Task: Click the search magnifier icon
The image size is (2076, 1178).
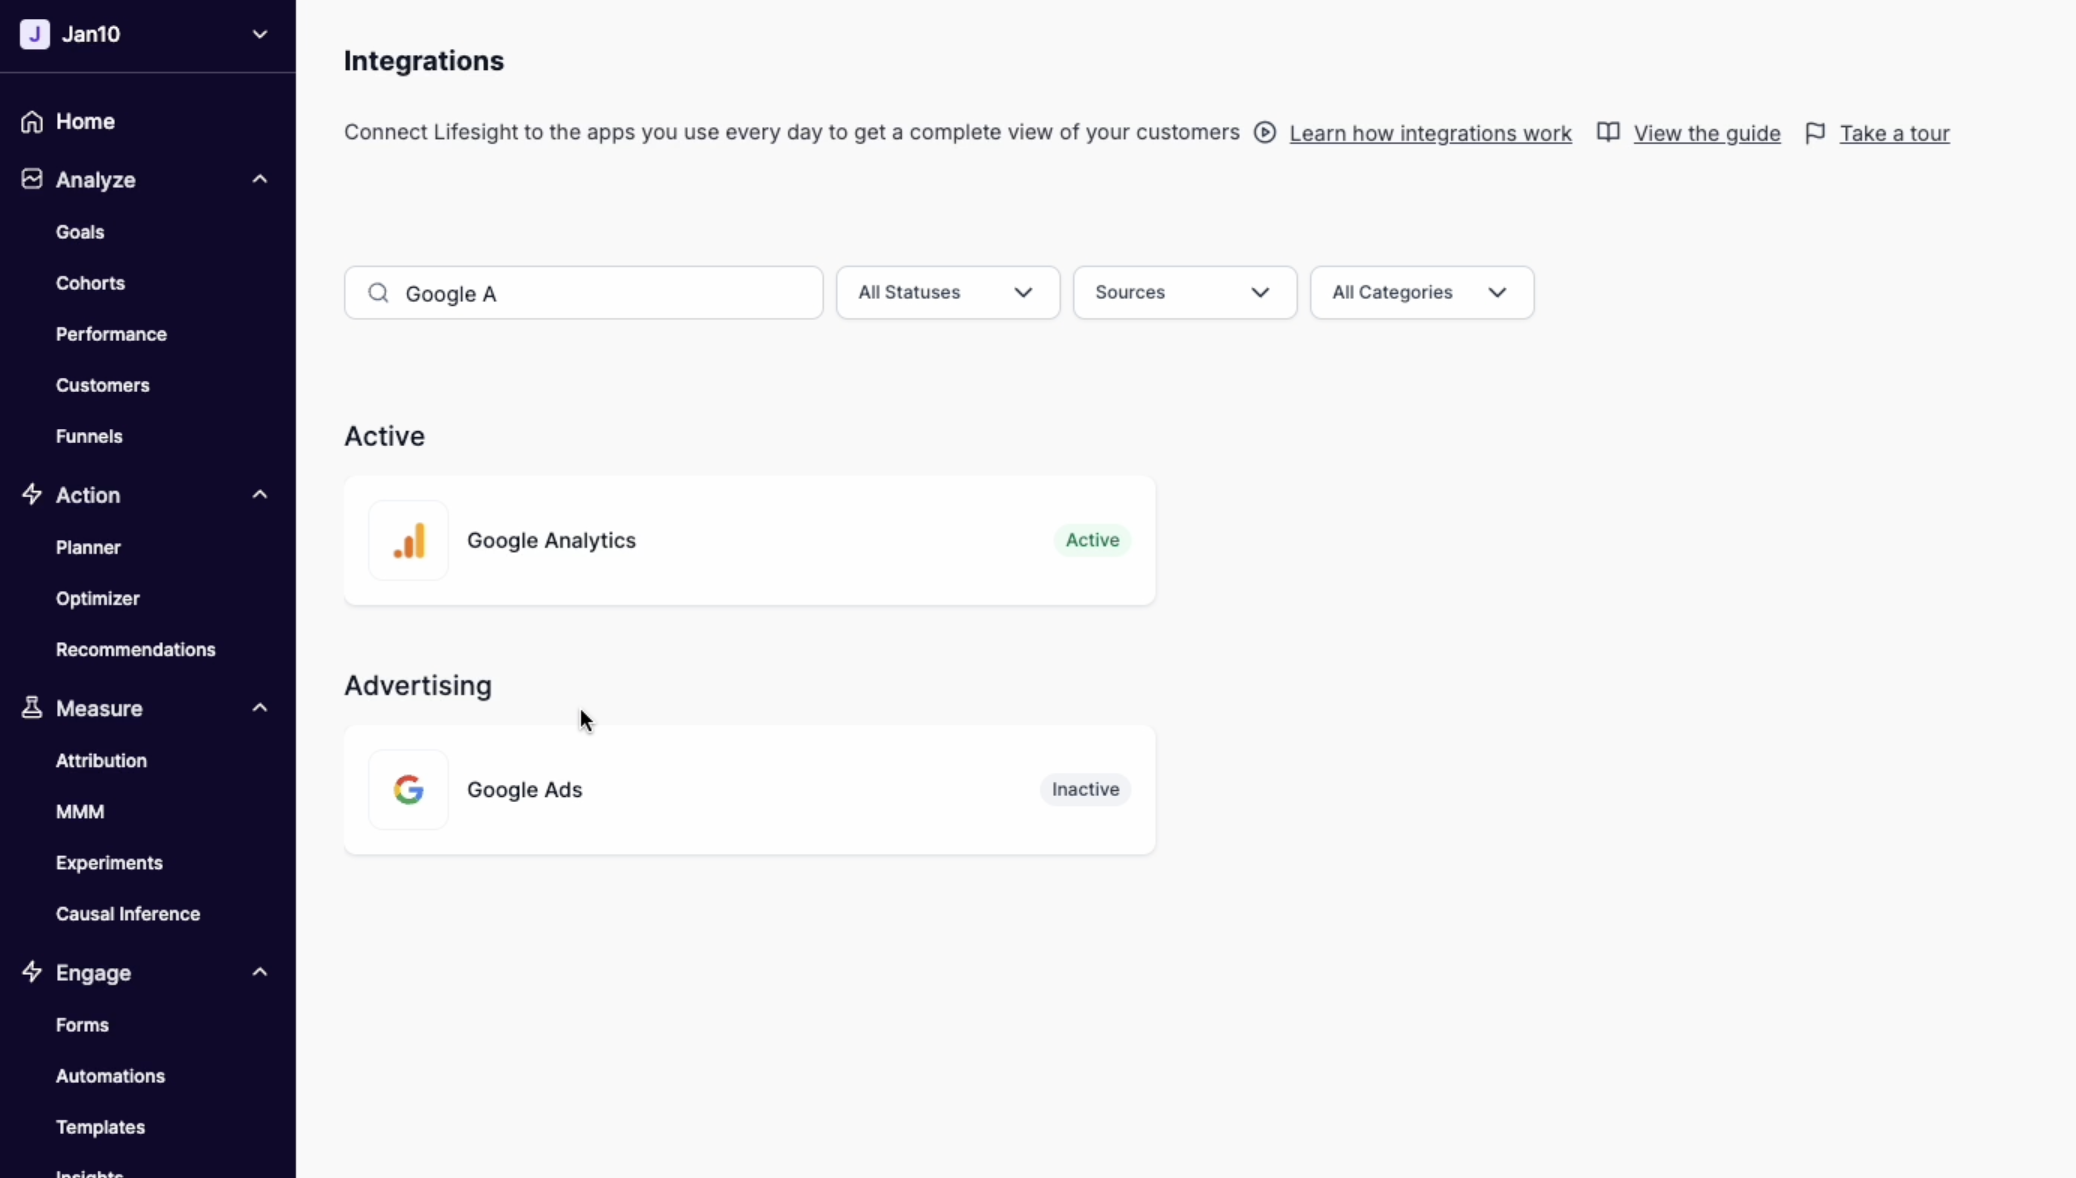Action: click(x=378, y=293)
